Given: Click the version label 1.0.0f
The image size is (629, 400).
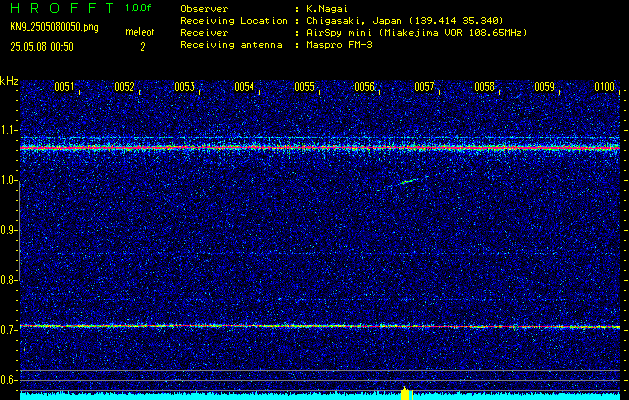Looking at the screenshot, I should (138, 8).
